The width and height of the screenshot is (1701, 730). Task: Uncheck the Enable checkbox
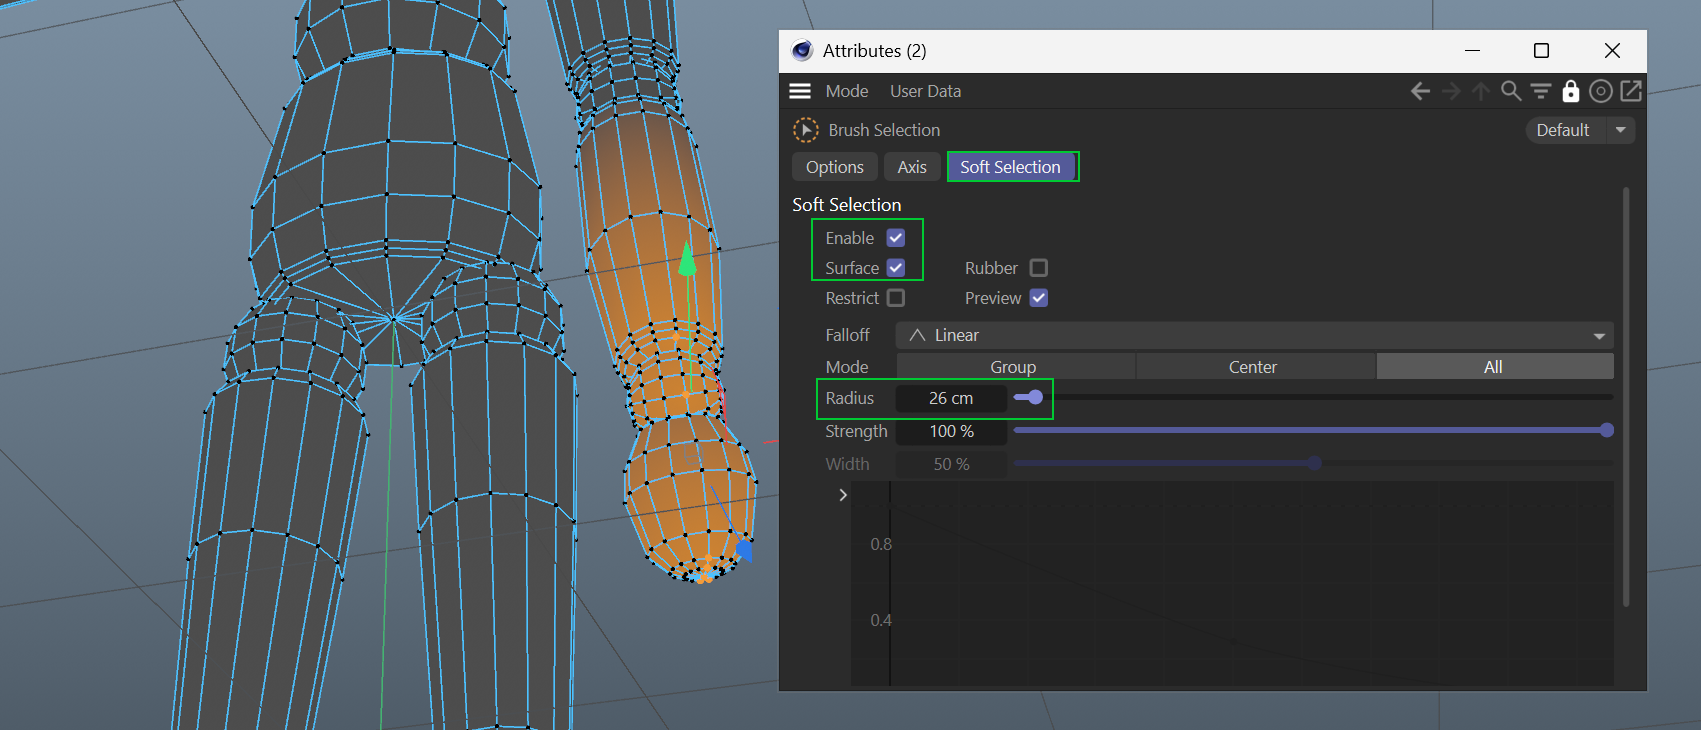[x=896, y=238]
